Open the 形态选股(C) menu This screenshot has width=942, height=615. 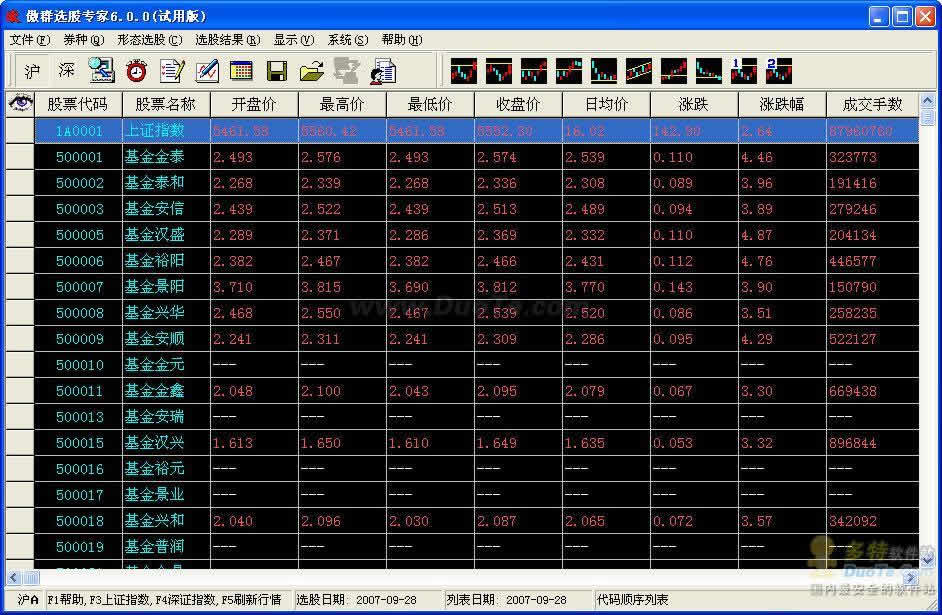[150, 40]
